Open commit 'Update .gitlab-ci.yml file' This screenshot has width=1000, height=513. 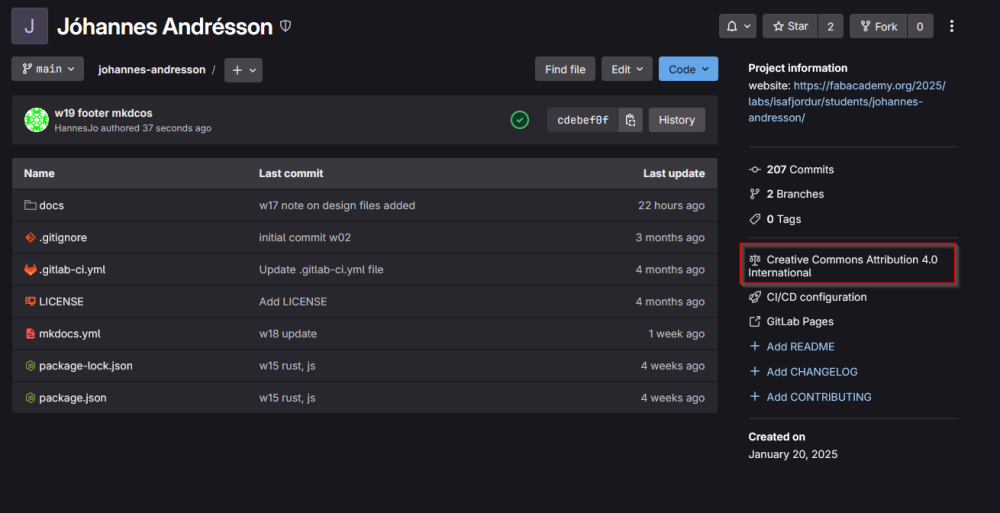(x=321, y=269)
